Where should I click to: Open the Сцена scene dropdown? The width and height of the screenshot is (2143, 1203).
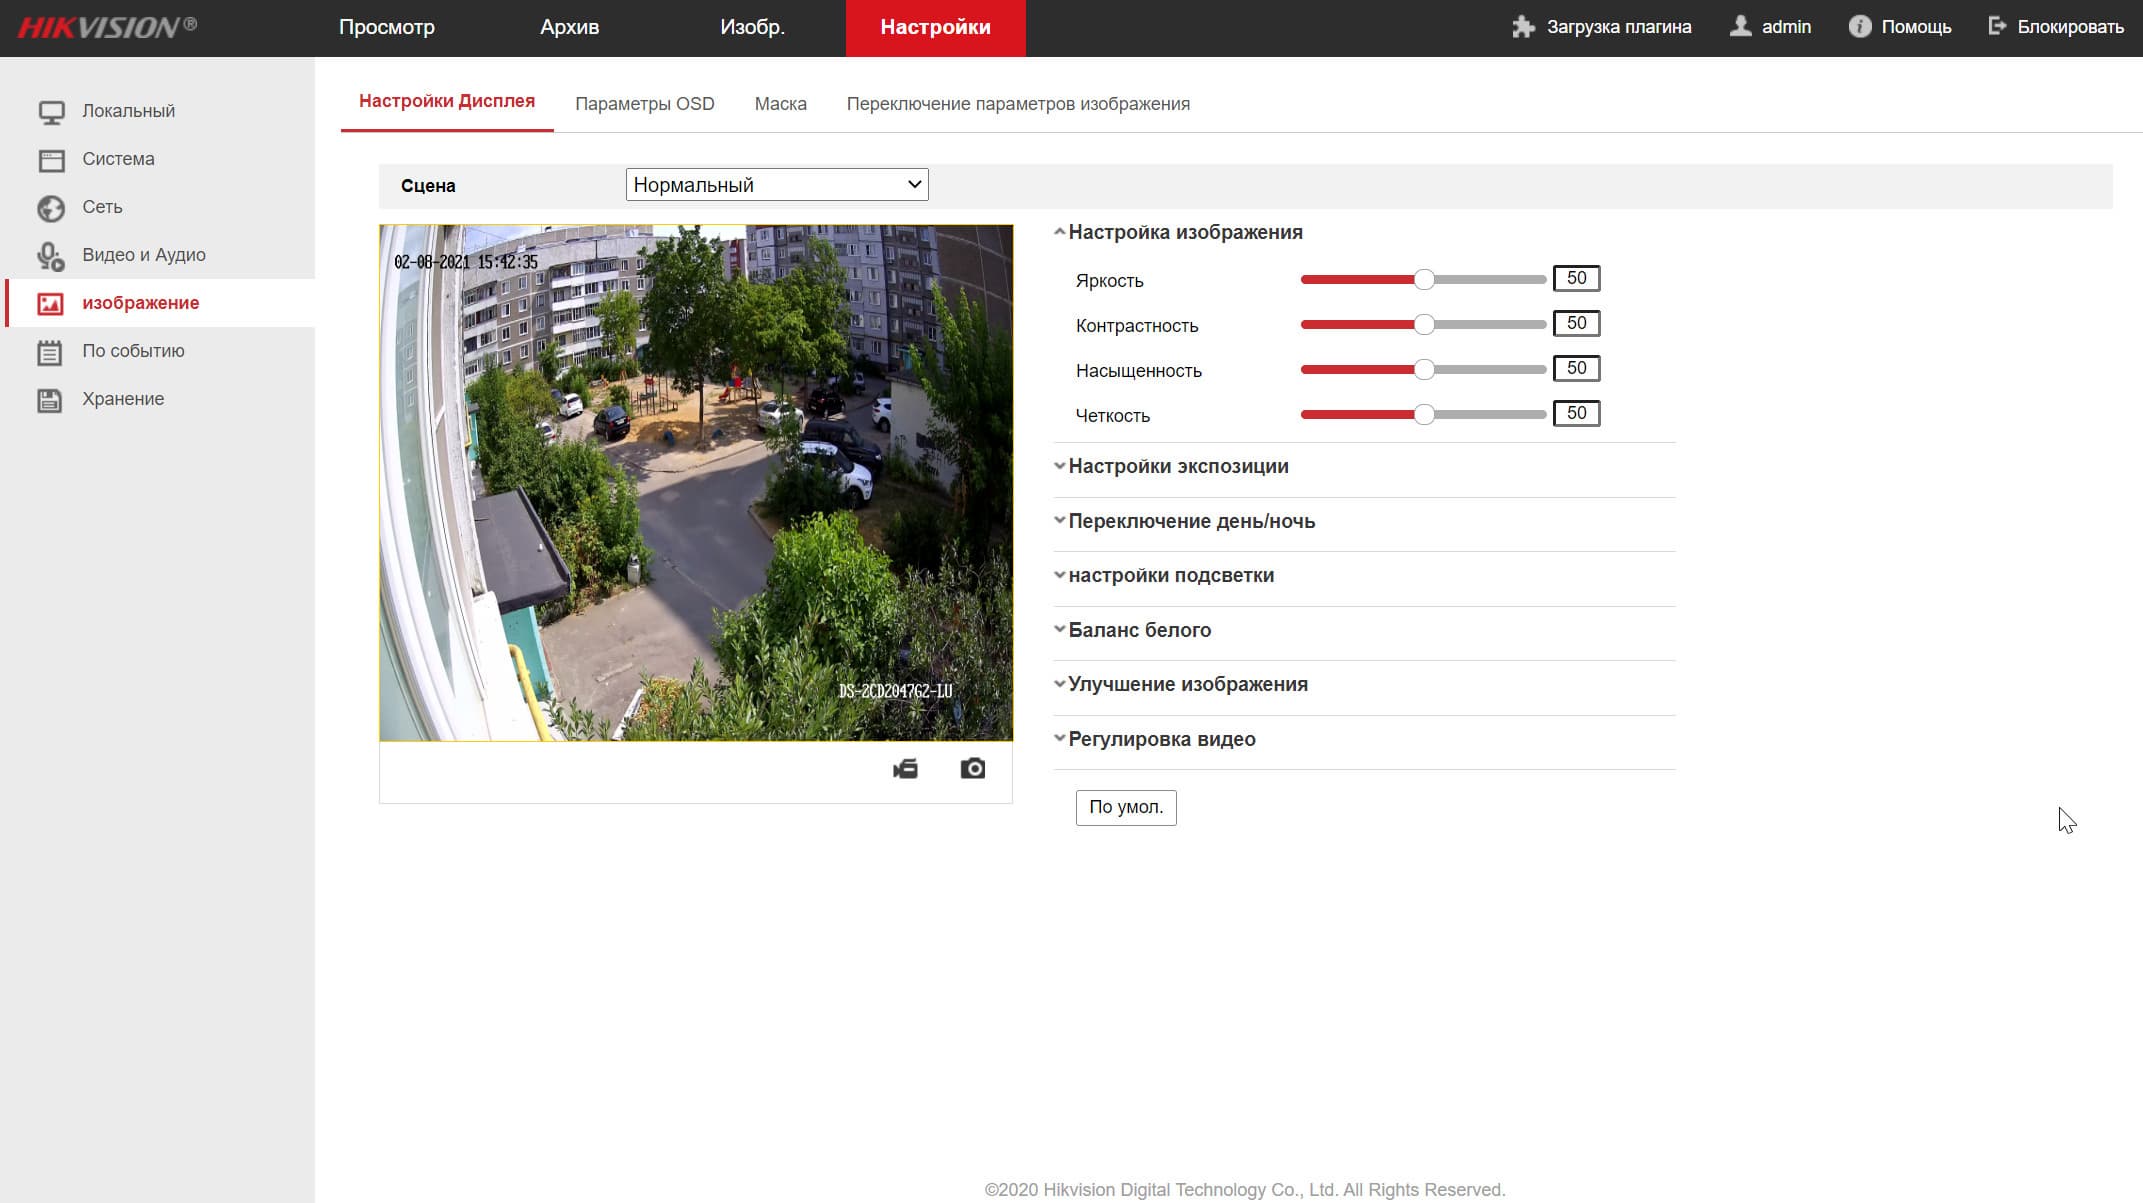tap(776, 185)
